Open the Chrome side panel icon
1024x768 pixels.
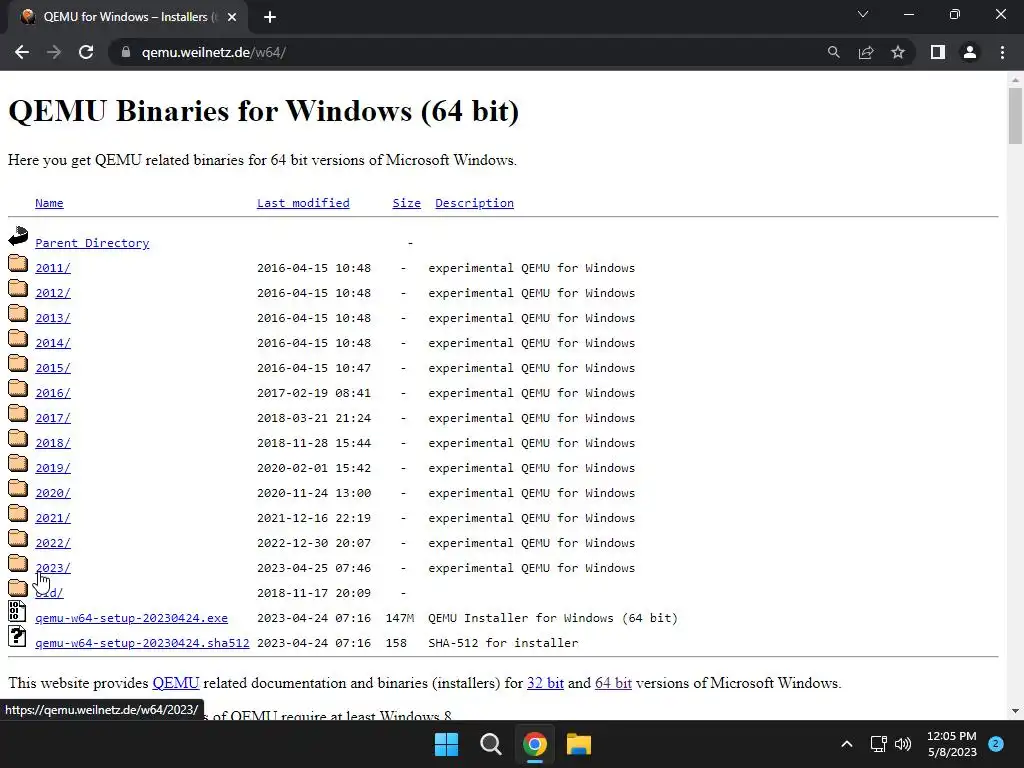pos(938,52)
